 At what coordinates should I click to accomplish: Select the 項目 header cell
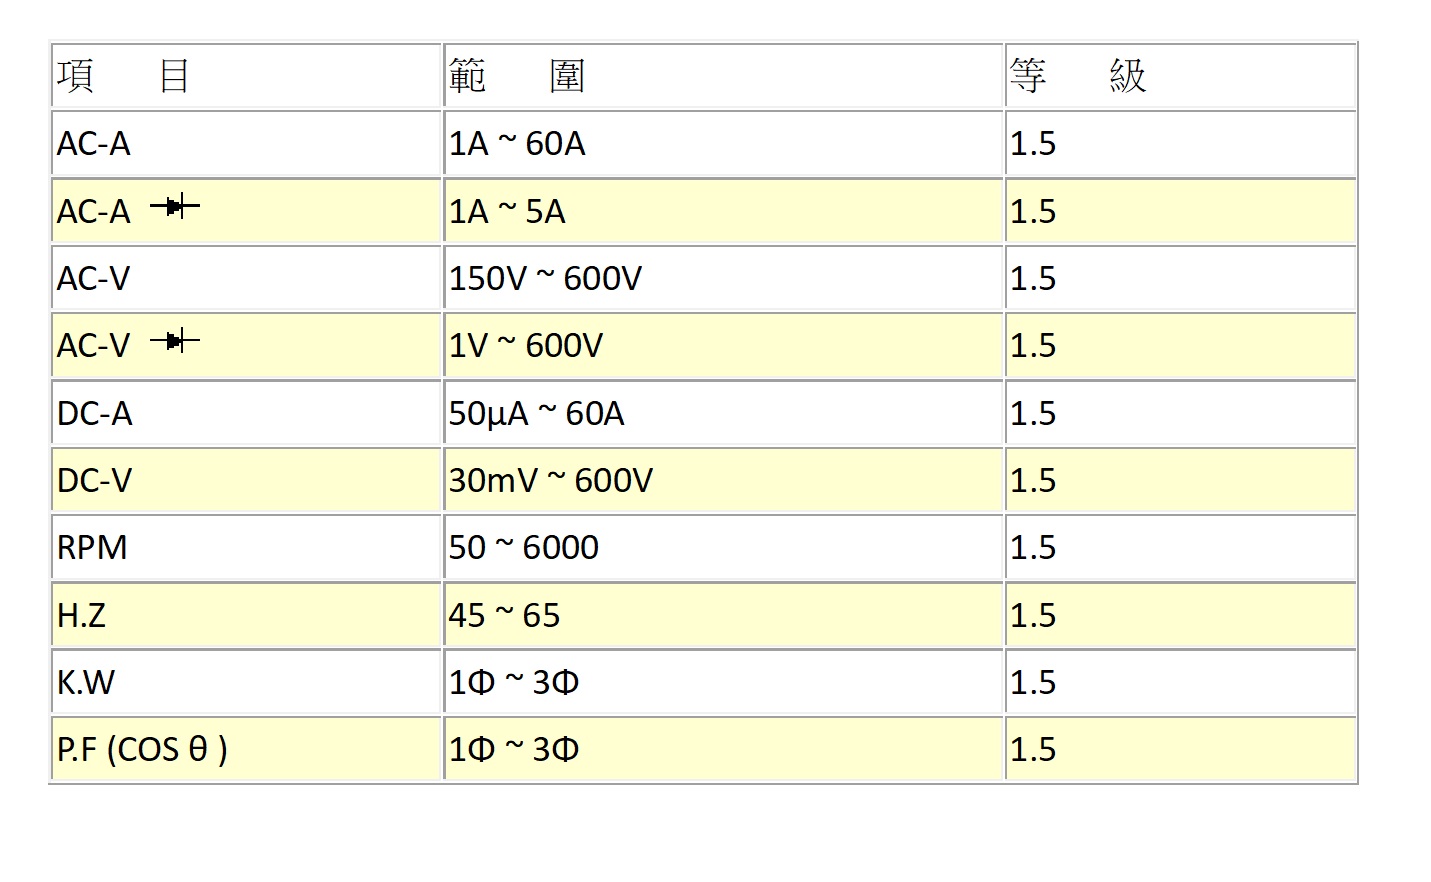pyautogui.click(x=123, y=76)
